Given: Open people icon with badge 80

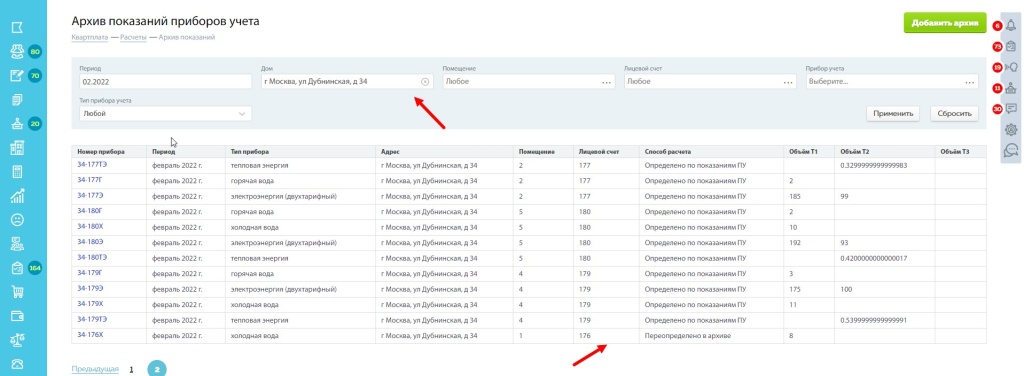Looking at the screenshot, I should click(18, 52).
